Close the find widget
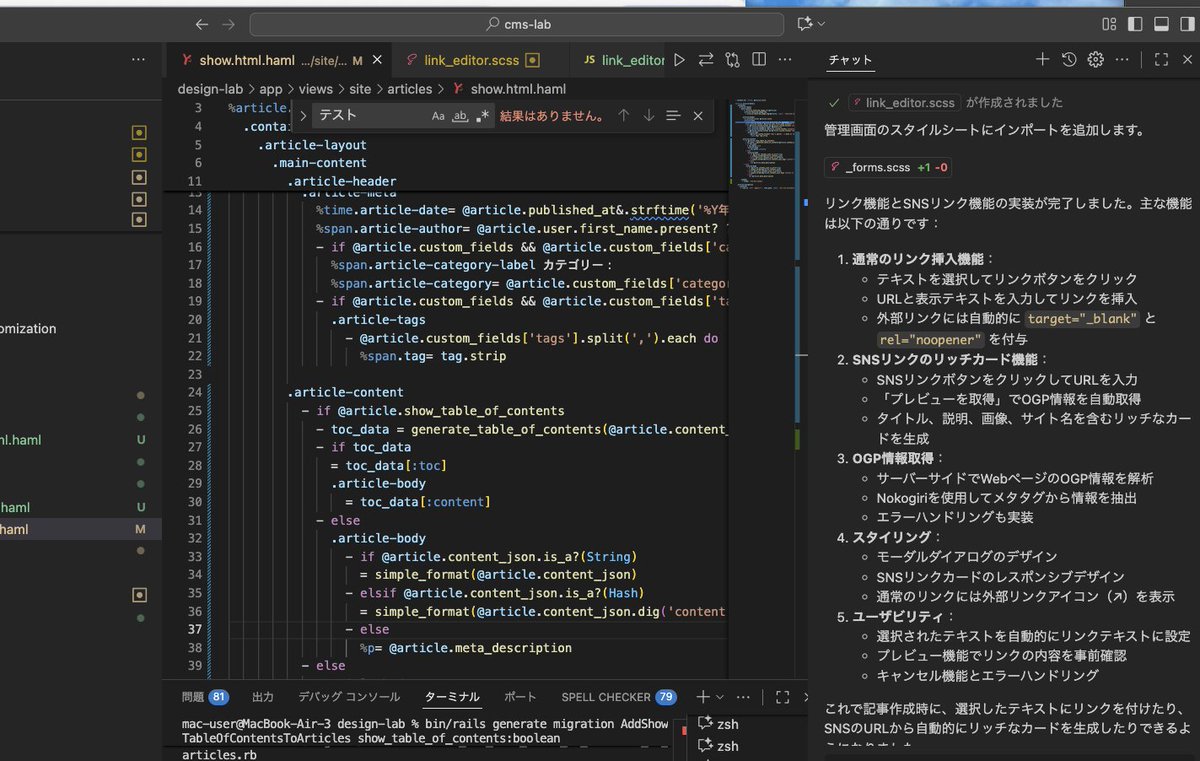 pos(698,116)
